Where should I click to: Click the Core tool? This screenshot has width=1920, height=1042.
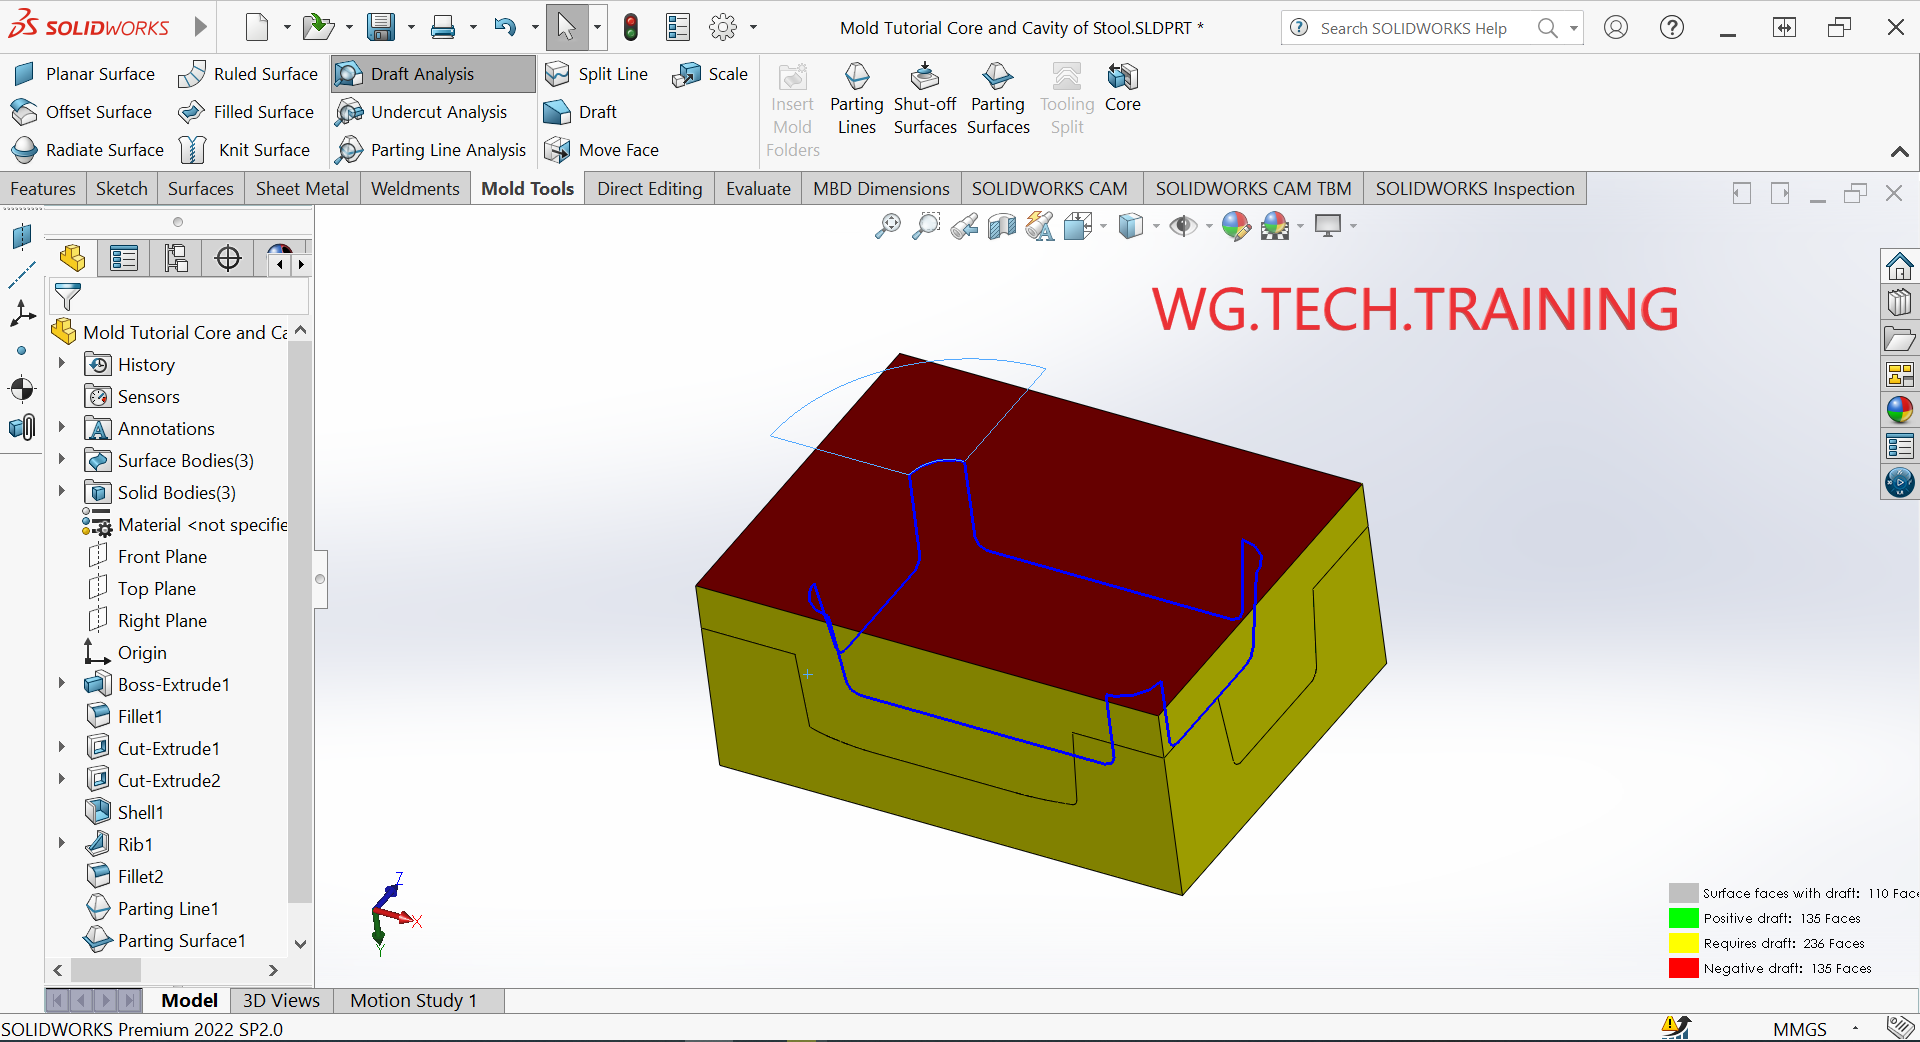[1122, 88]
